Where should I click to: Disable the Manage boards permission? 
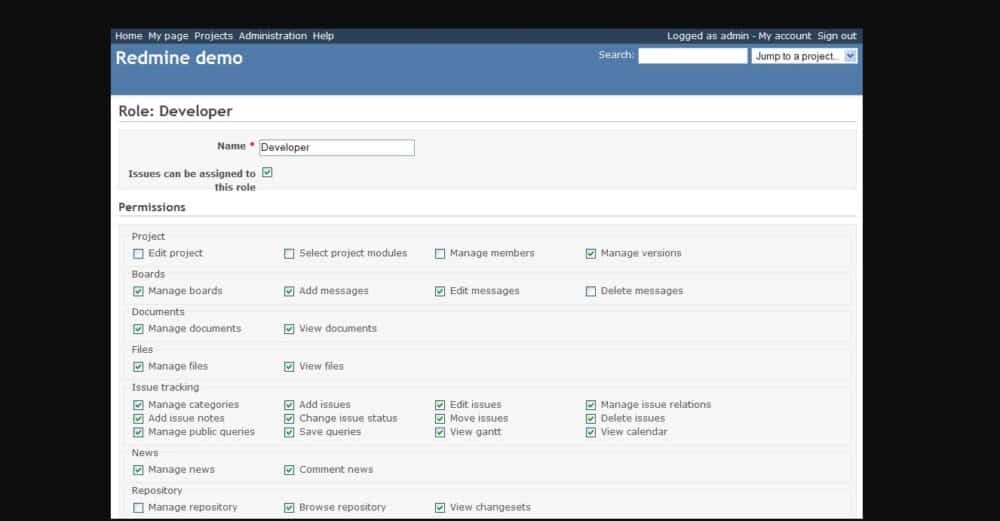coord(138,291)
